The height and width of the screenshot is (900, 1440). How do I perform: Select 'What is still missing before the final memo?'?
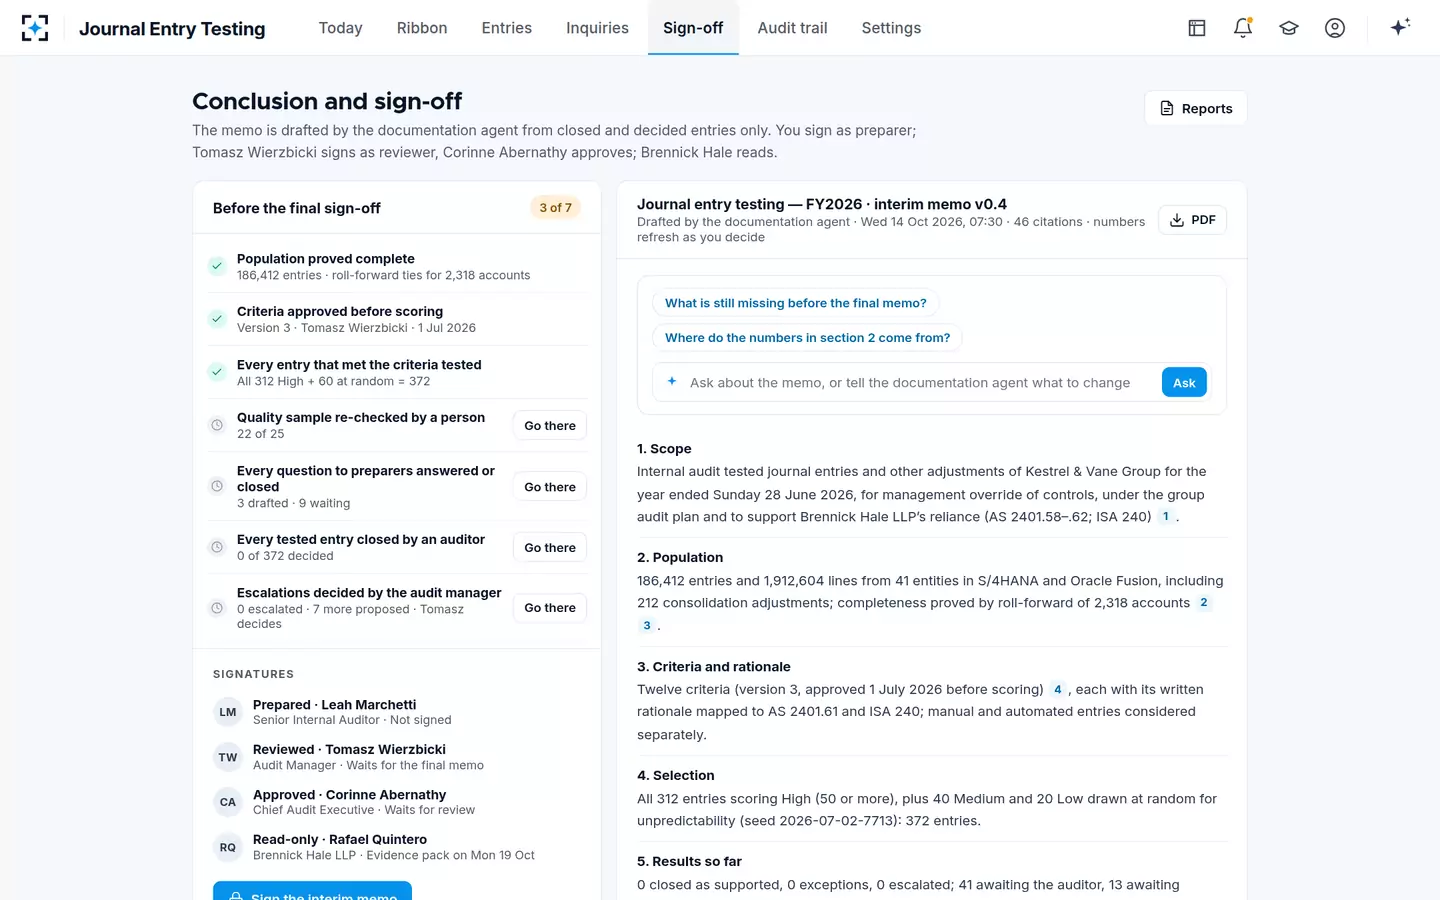(796, 303)
